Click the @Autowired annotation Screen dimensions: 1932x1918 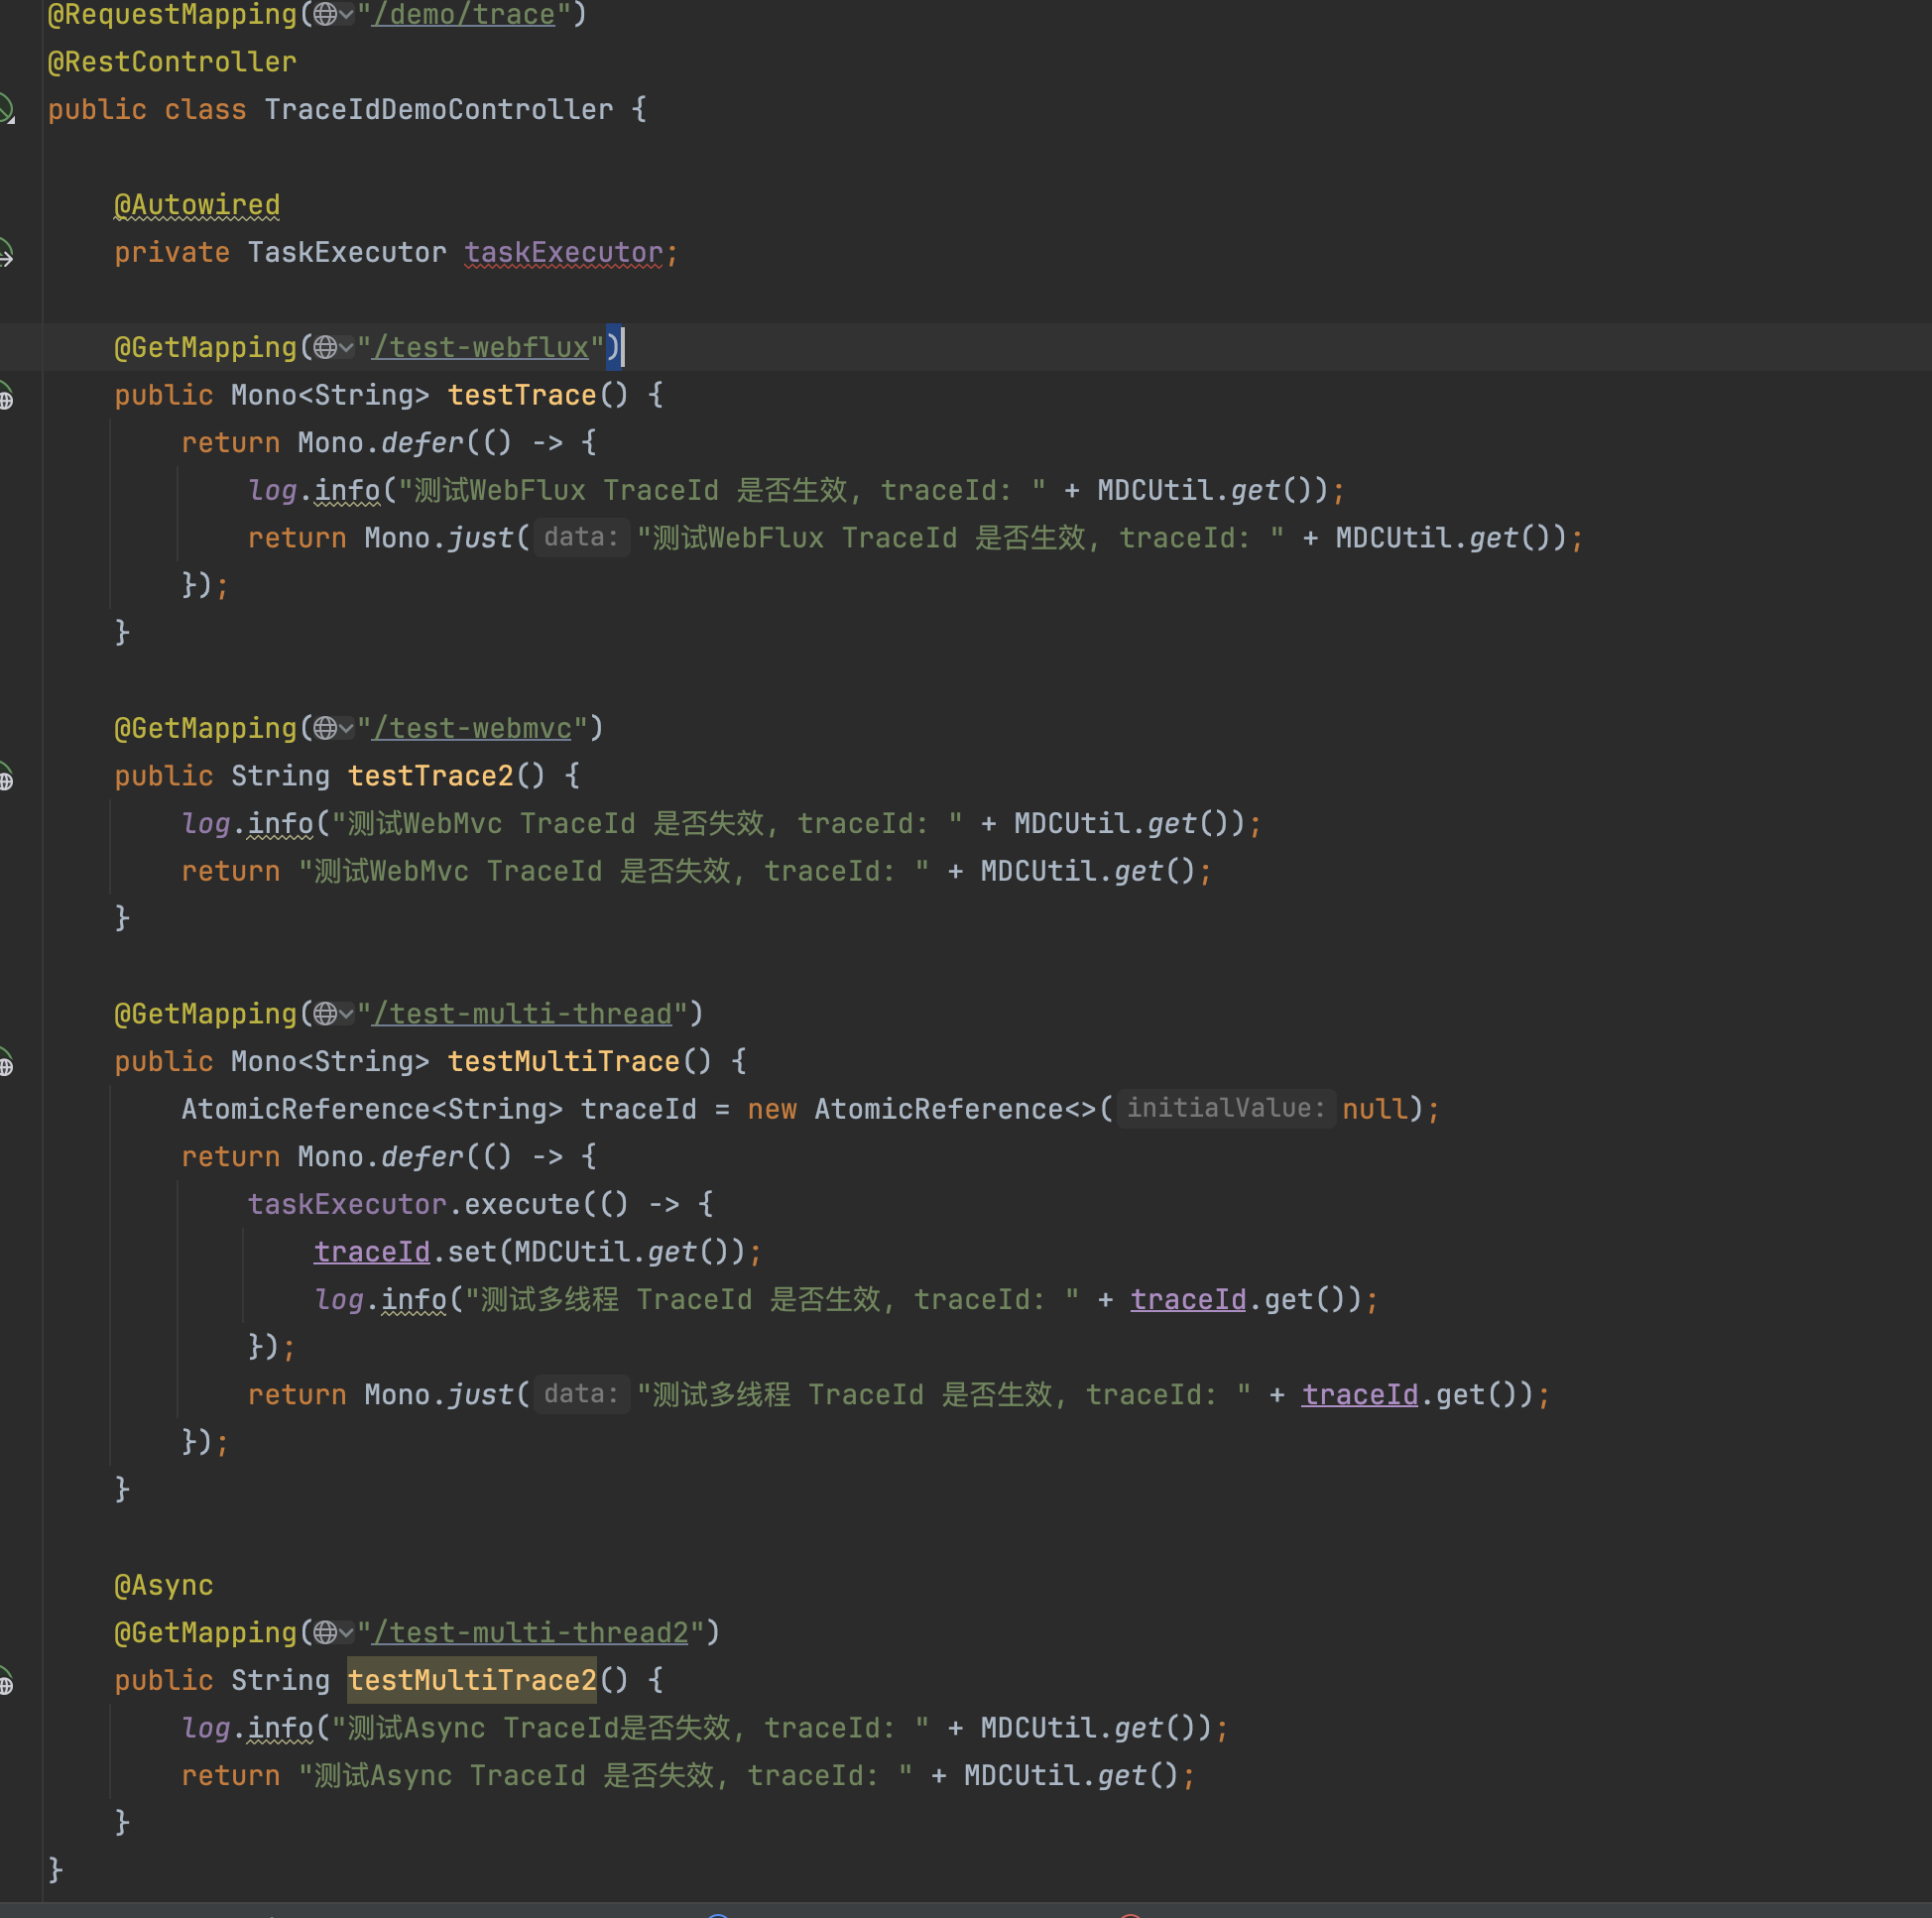pyautogui.click(x=197, y=205)
